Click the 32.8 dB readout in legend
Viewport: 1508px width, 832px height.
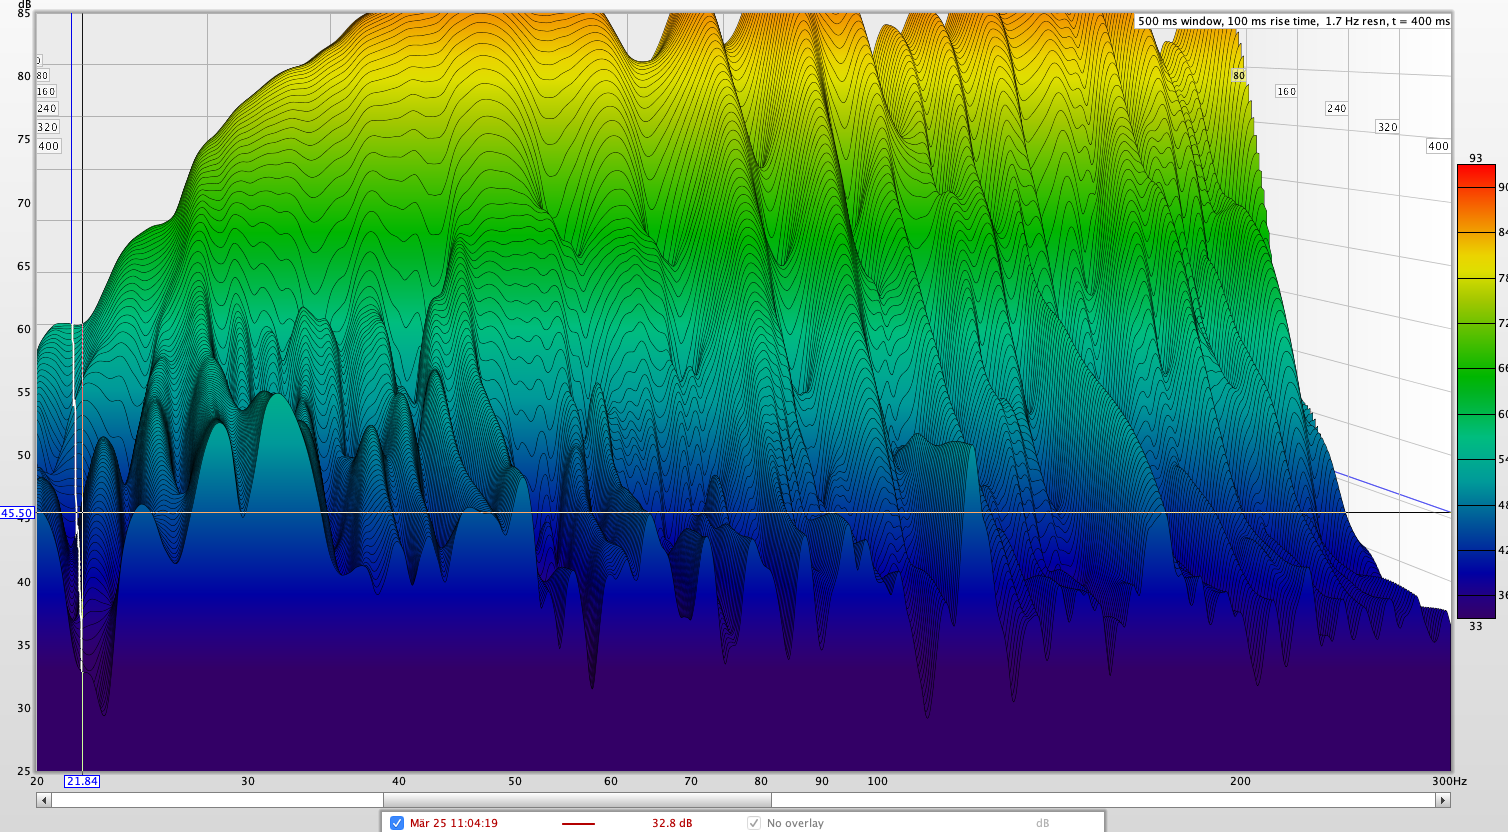pyautogui.click(x=671, y=823)
